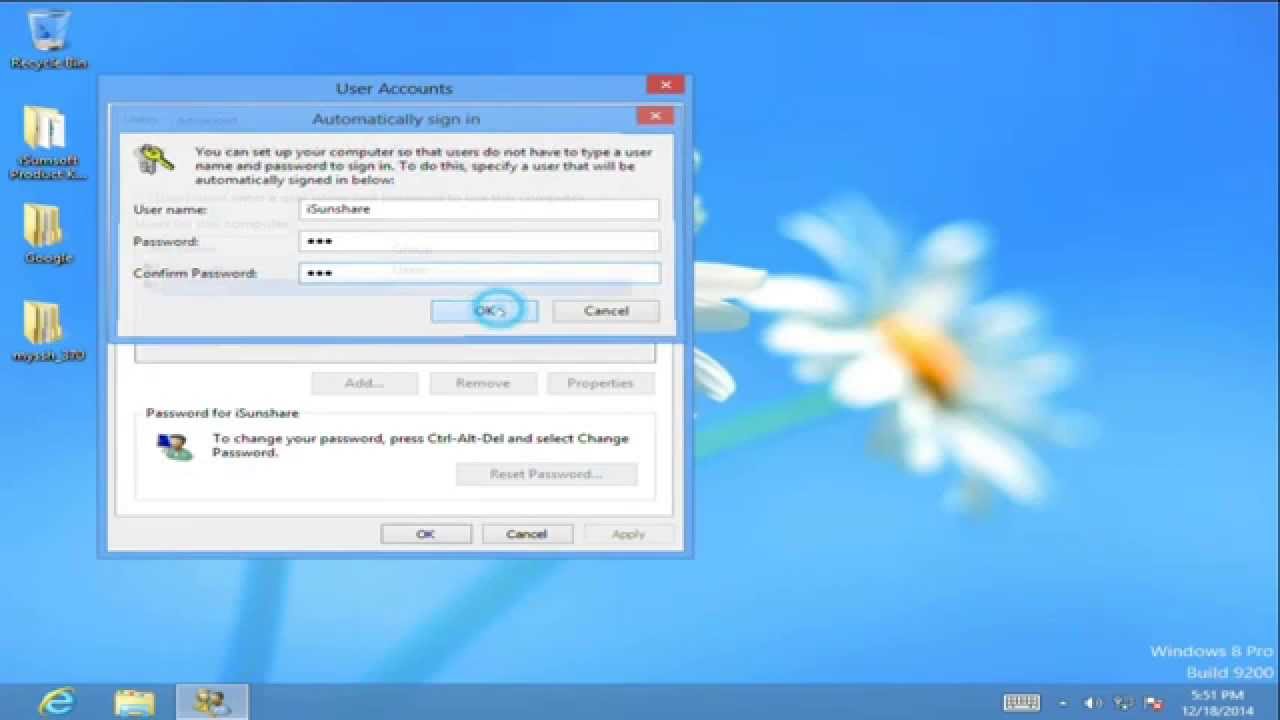Viewport: 1280px width, 720px height.
Task: Open the Google folder on the desktop
Action: 46,235
